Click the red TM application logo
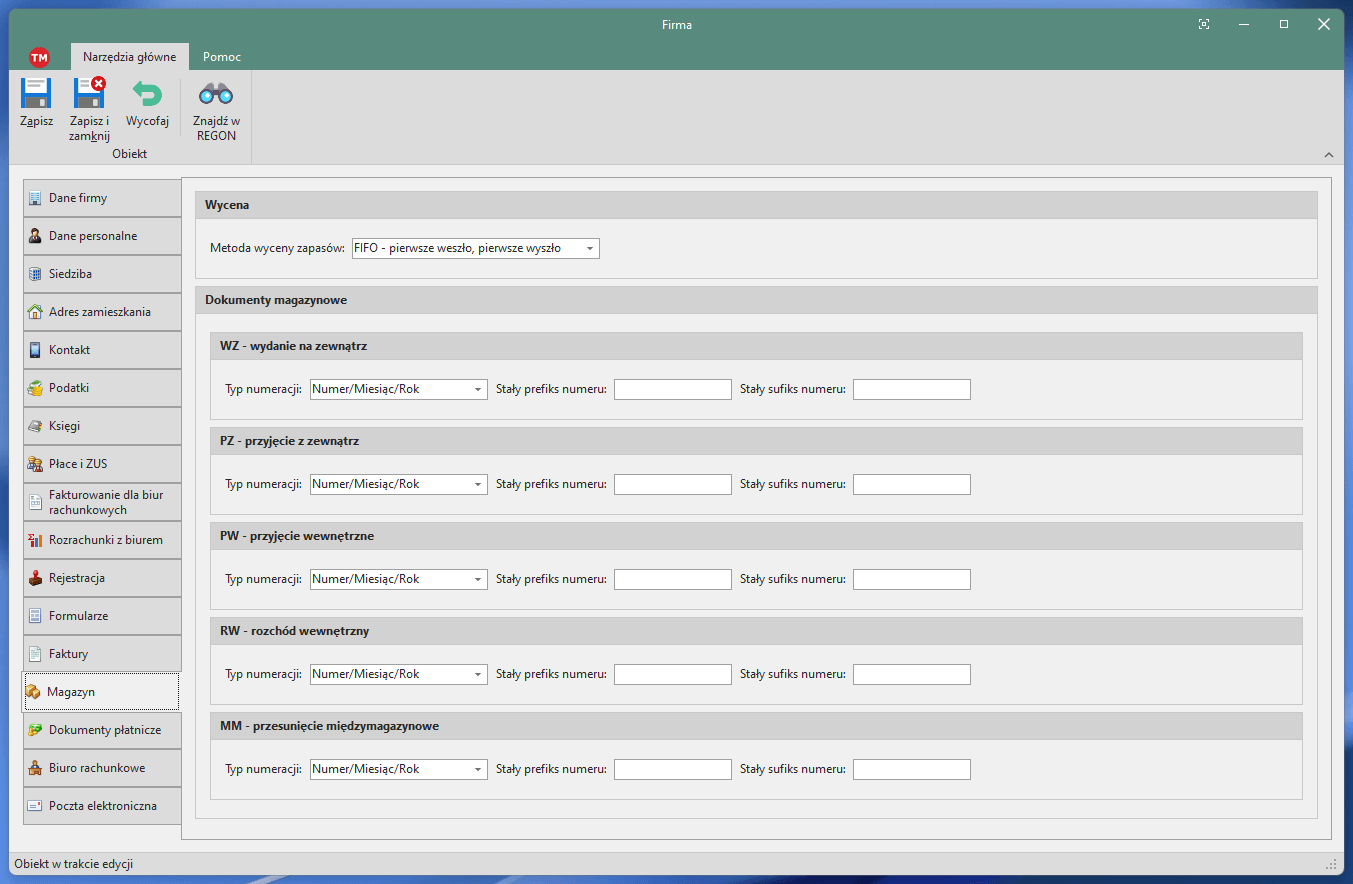Screen dimensions: 1353x884 pos(39,57)
